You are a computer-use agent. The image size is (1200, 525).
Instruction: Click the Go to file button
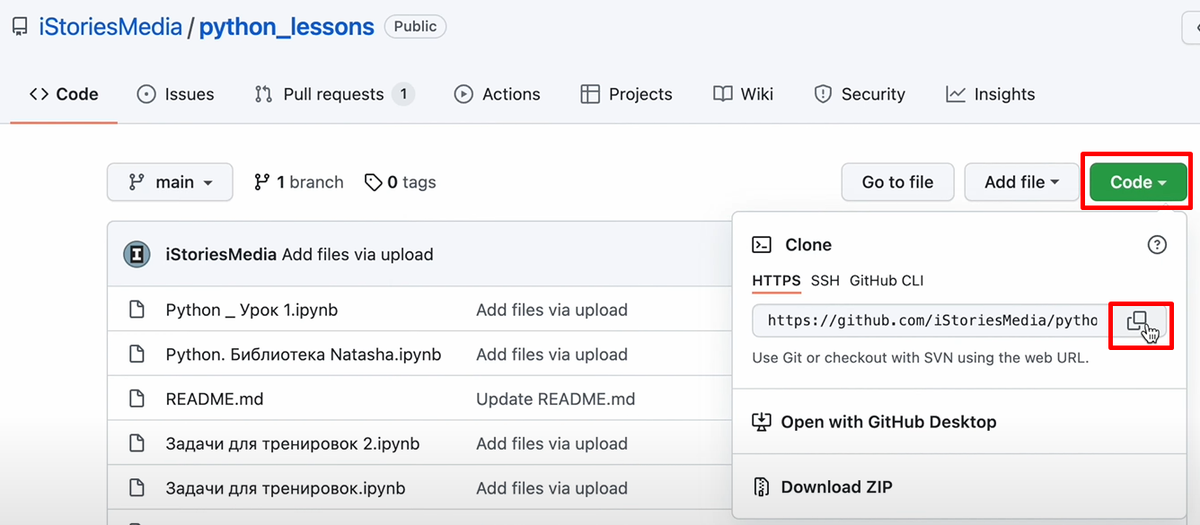click(x=897, y=182)
